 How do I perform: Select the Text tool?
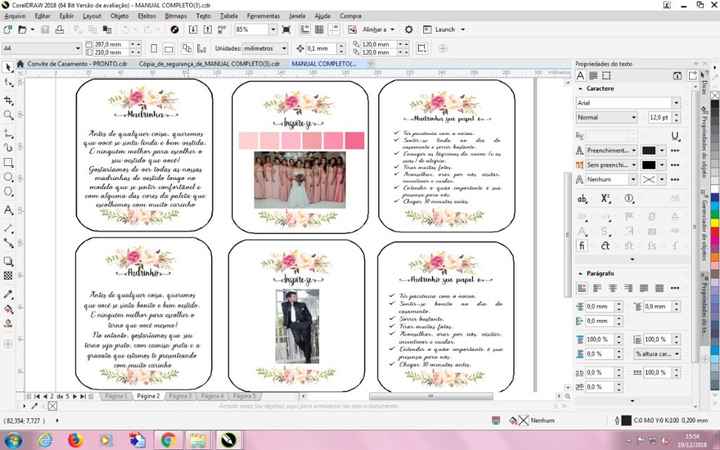[x=8, y=210]
